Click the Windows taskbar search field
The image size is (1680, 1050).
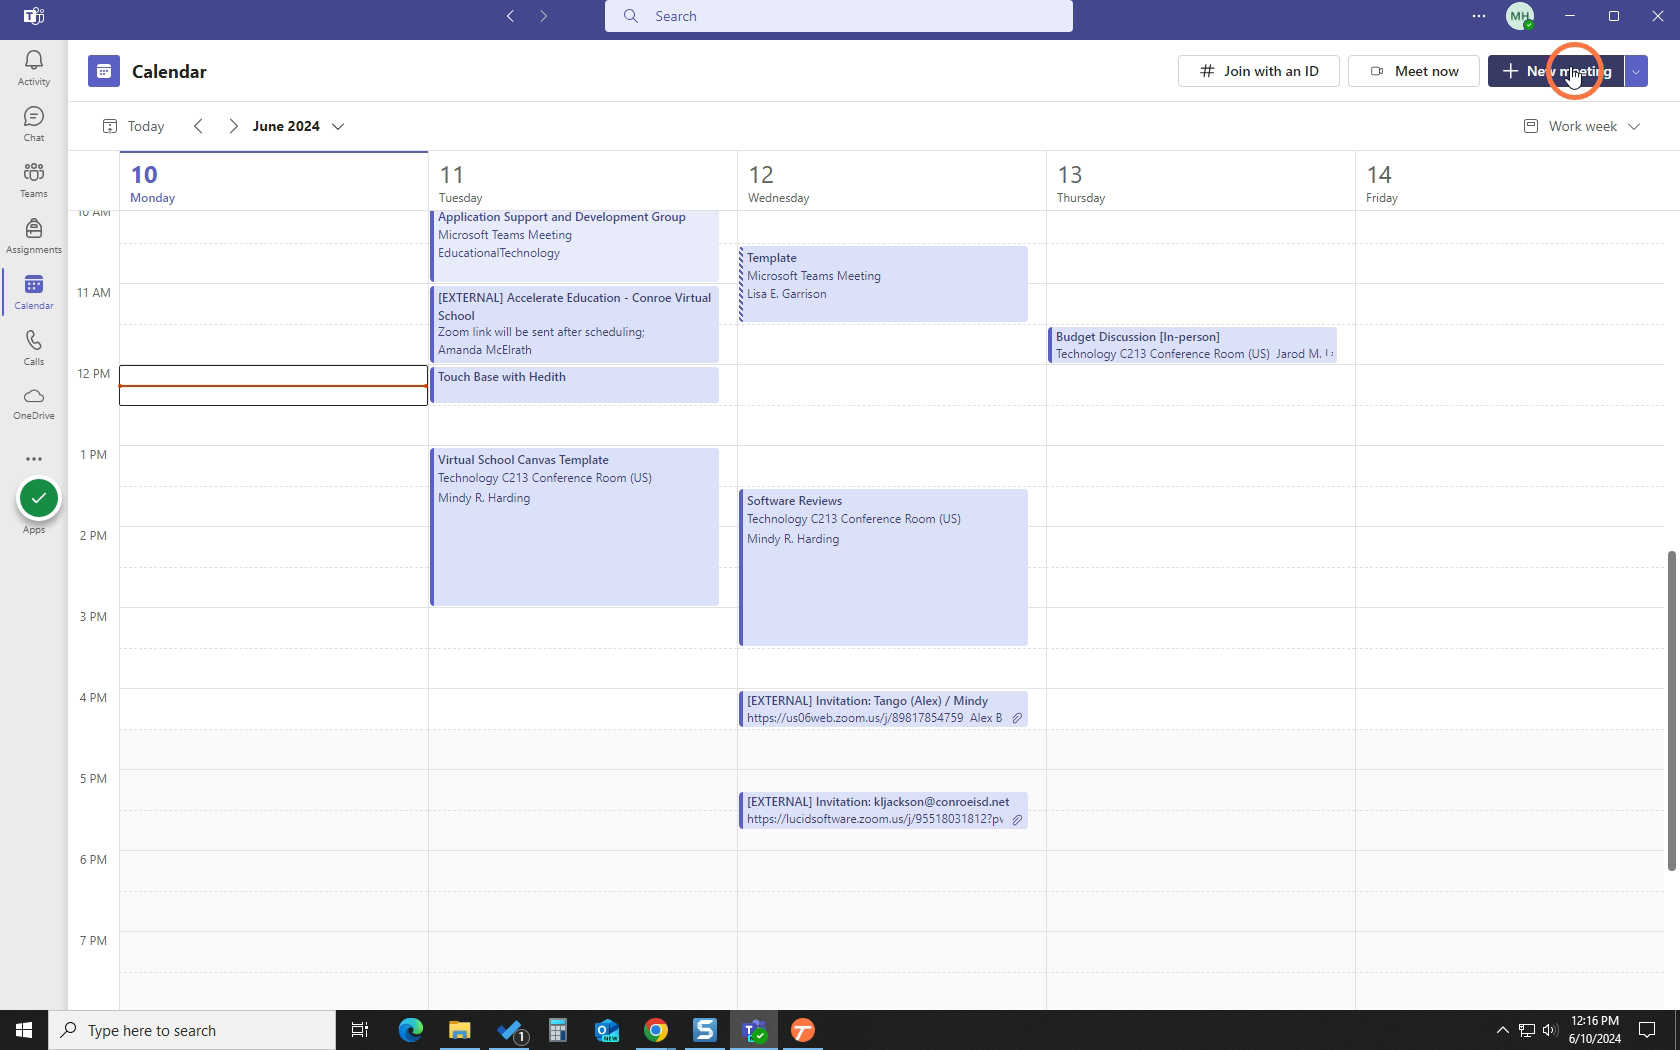tap(192, 1030)
